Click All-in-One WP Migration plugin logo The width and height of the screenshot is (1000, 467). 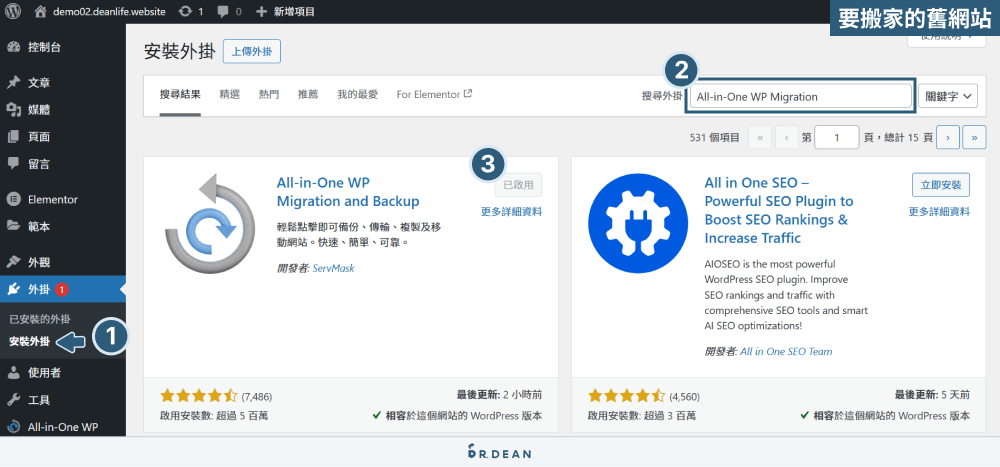[x=210, y=222]
